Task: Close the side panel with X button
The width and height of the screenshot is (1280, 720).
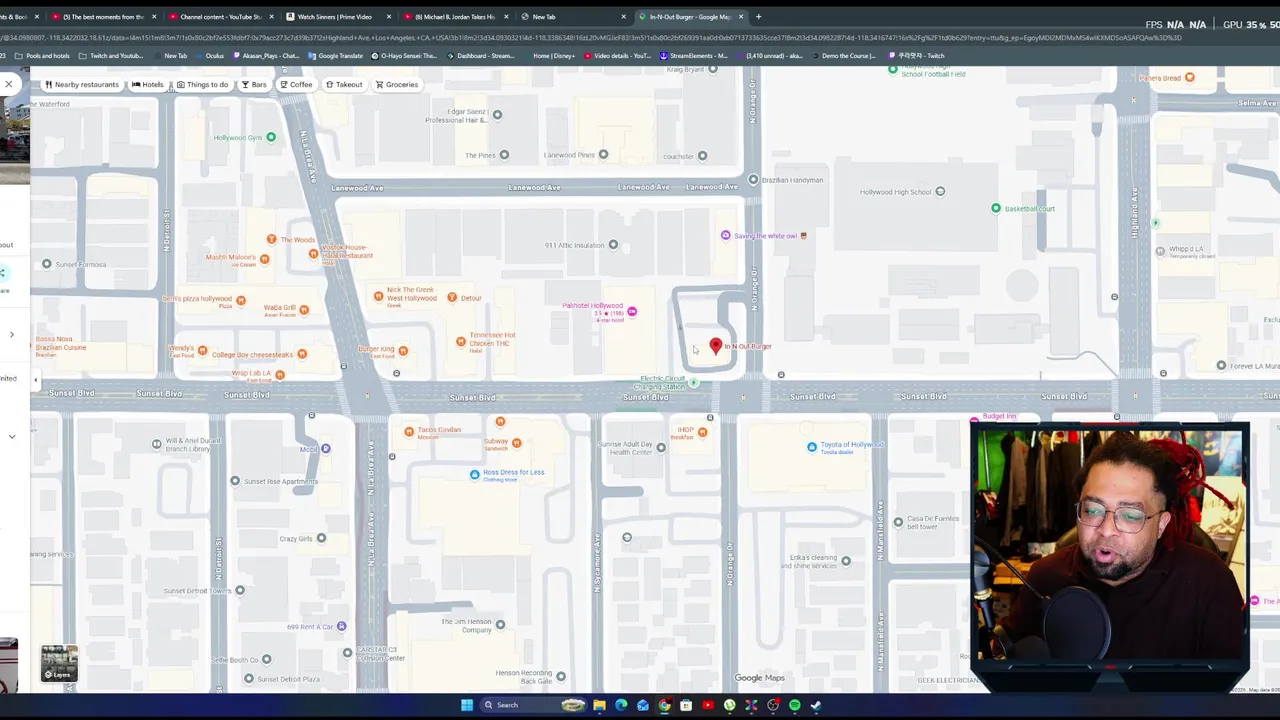Action: pos(9,84)
